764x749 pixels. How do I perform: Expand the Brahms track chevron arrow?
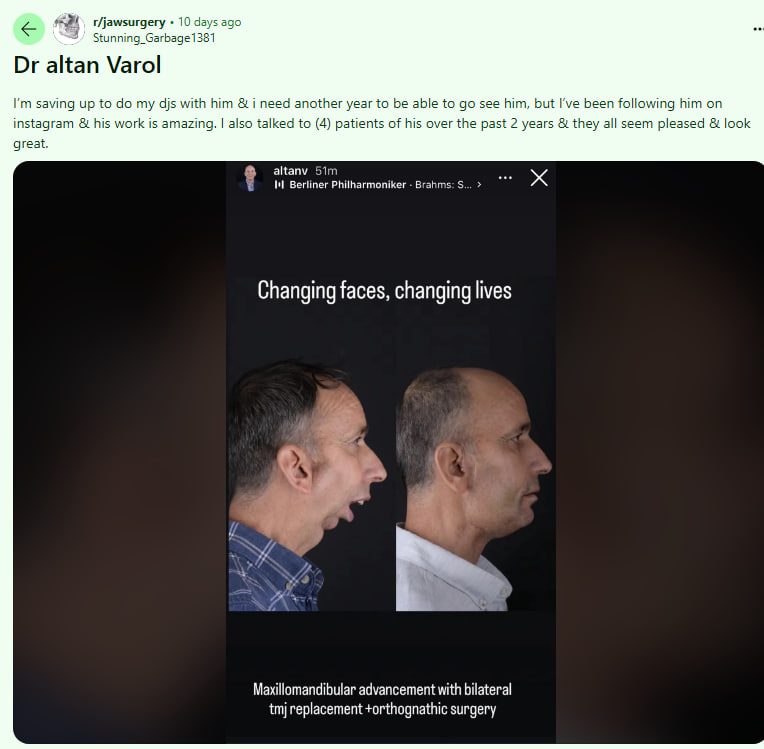coord(479,185)
